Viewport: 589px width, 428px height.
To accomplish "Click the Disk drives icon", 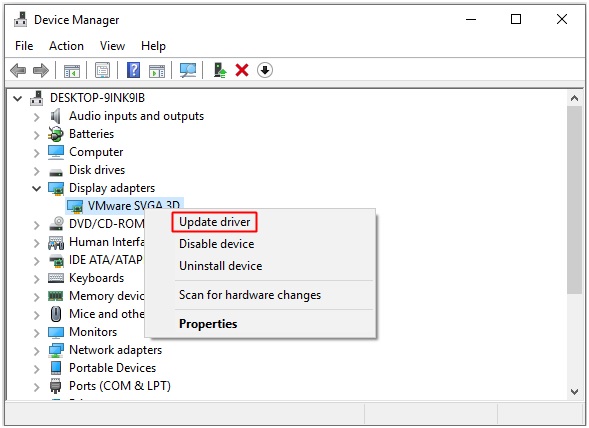I will 56,172.
